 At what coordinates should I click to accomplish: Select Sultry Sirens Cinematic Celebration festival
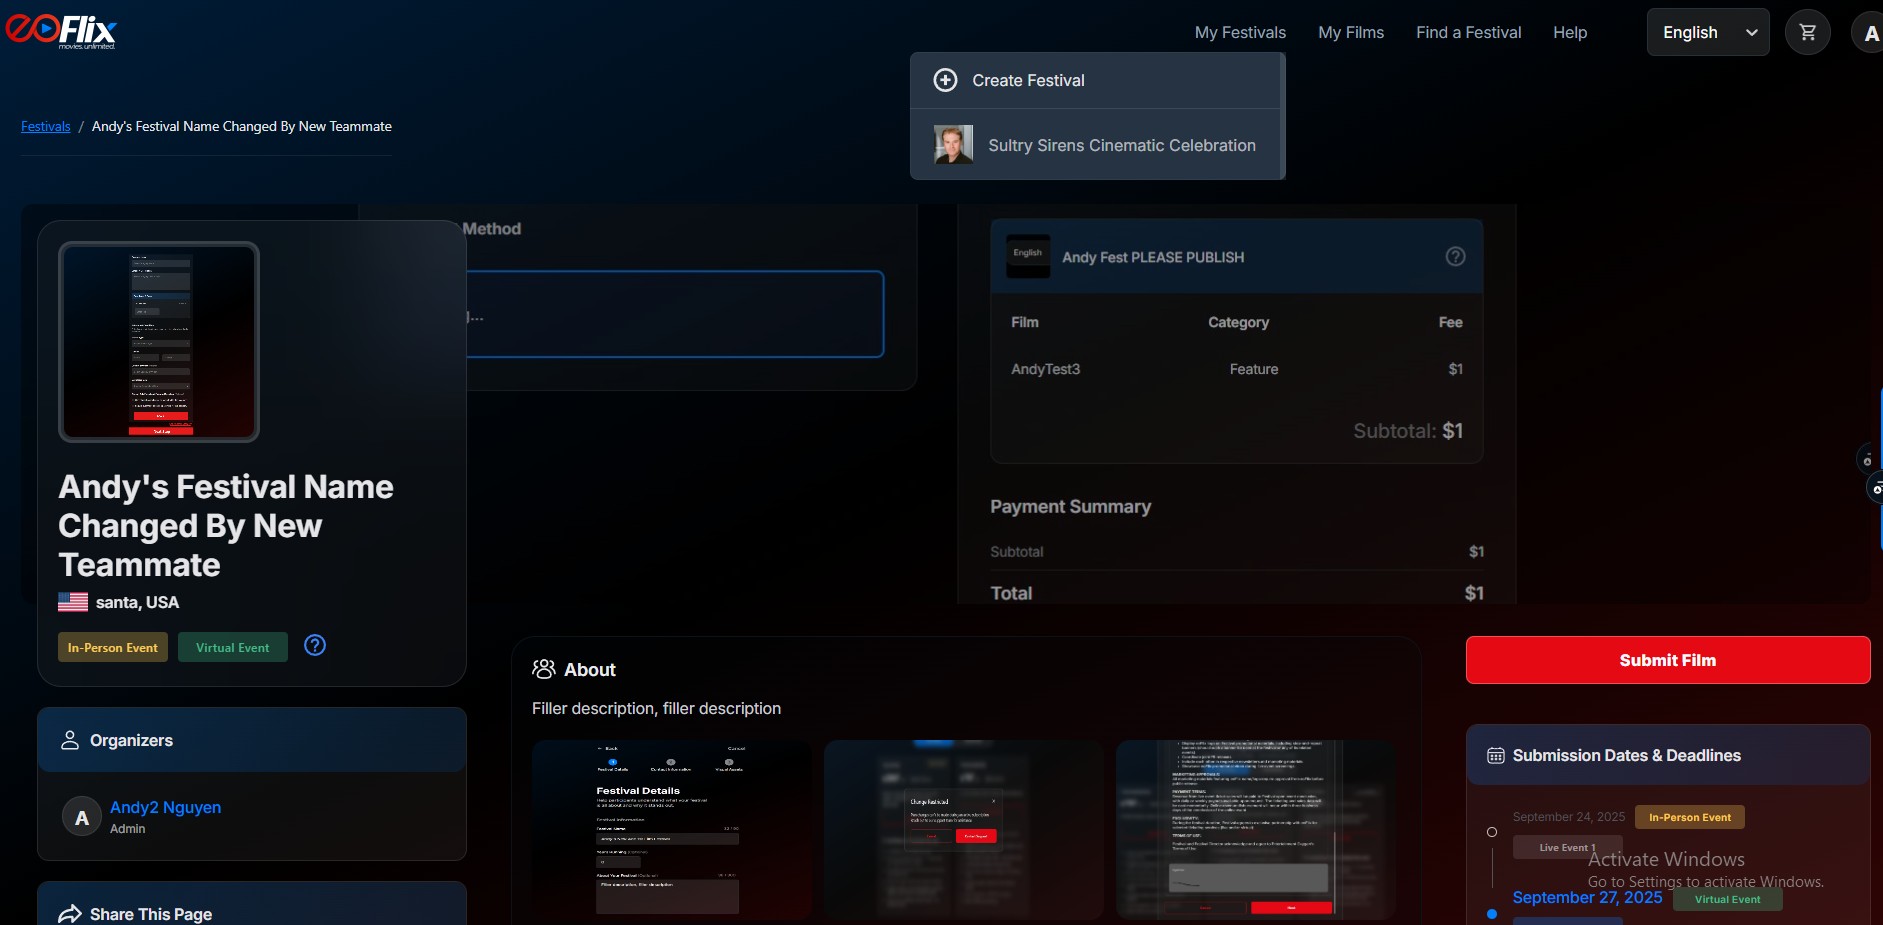click(x=1096, y=145)
